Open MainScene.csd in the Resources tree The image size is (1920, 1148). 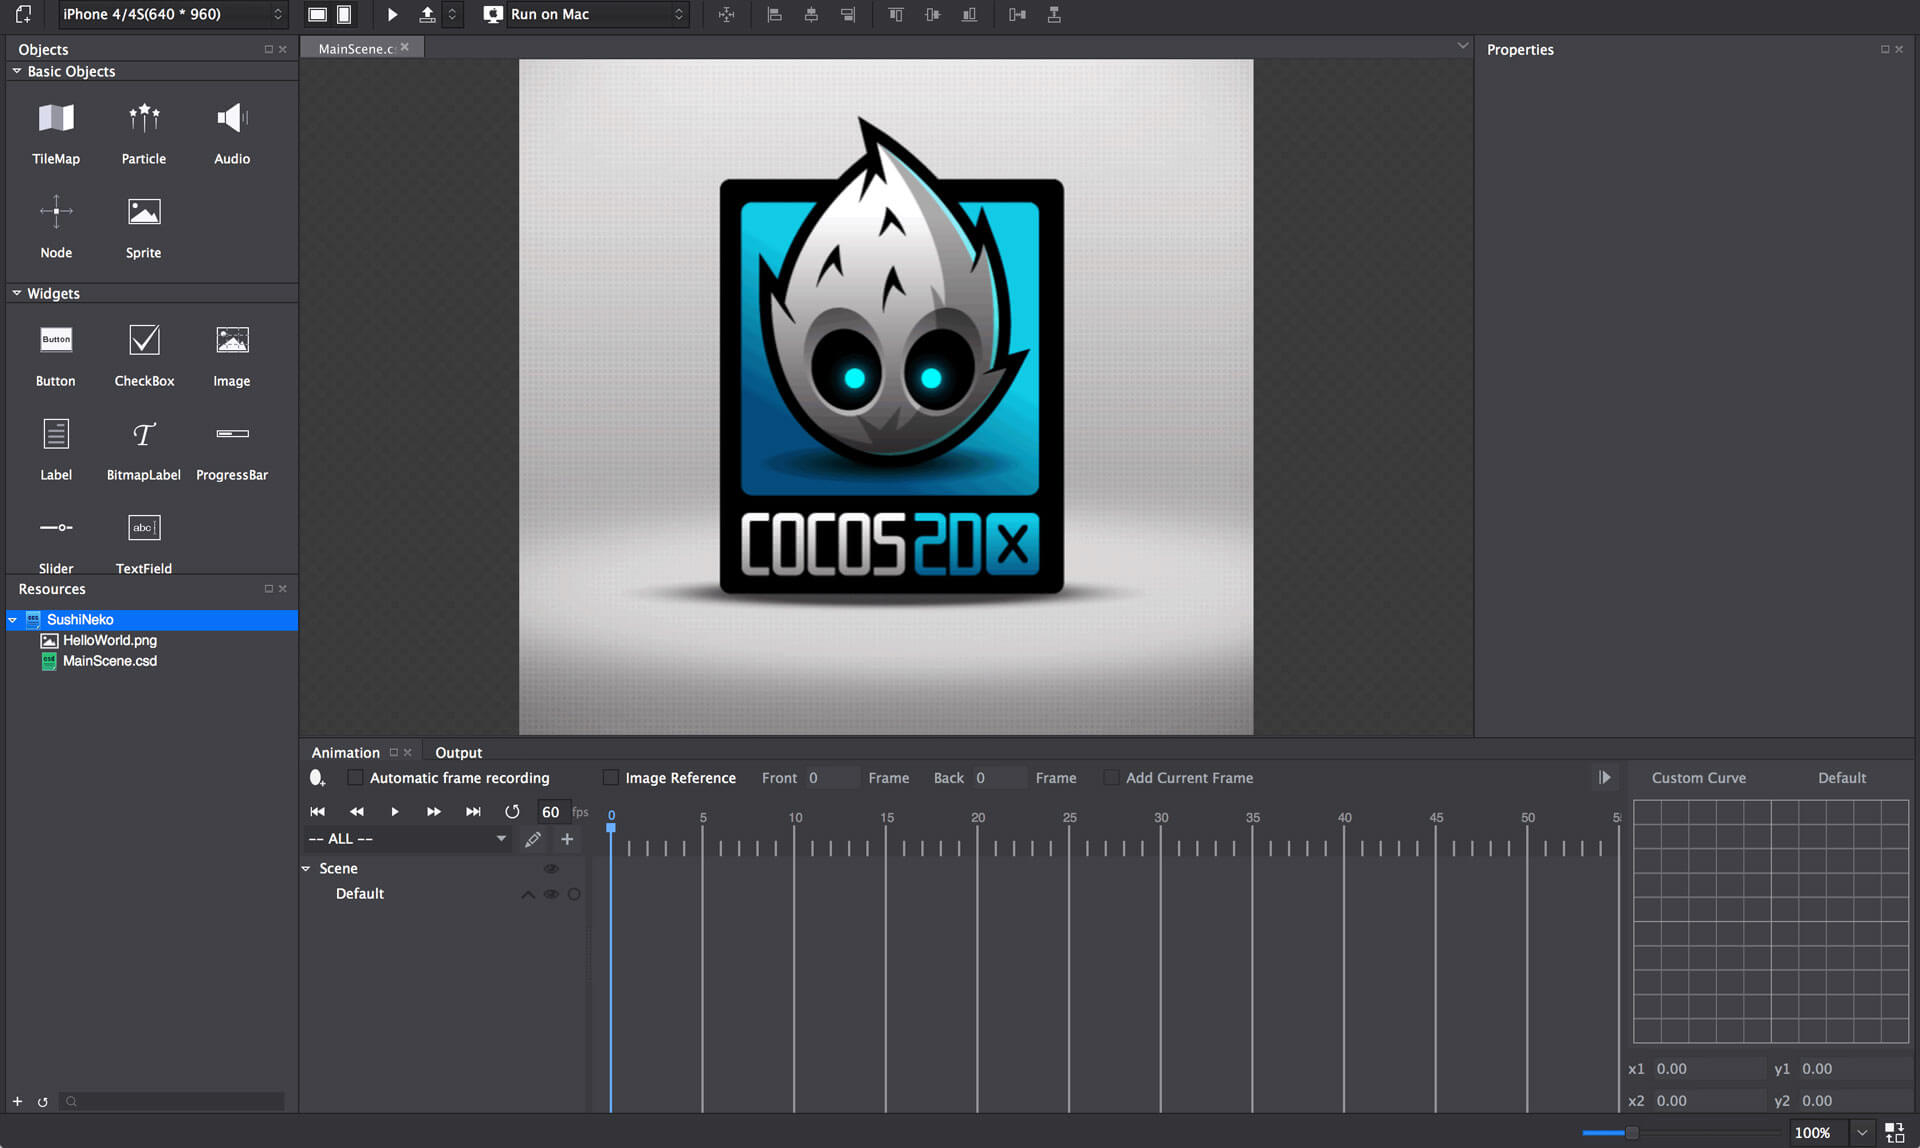tap(109, 661)
